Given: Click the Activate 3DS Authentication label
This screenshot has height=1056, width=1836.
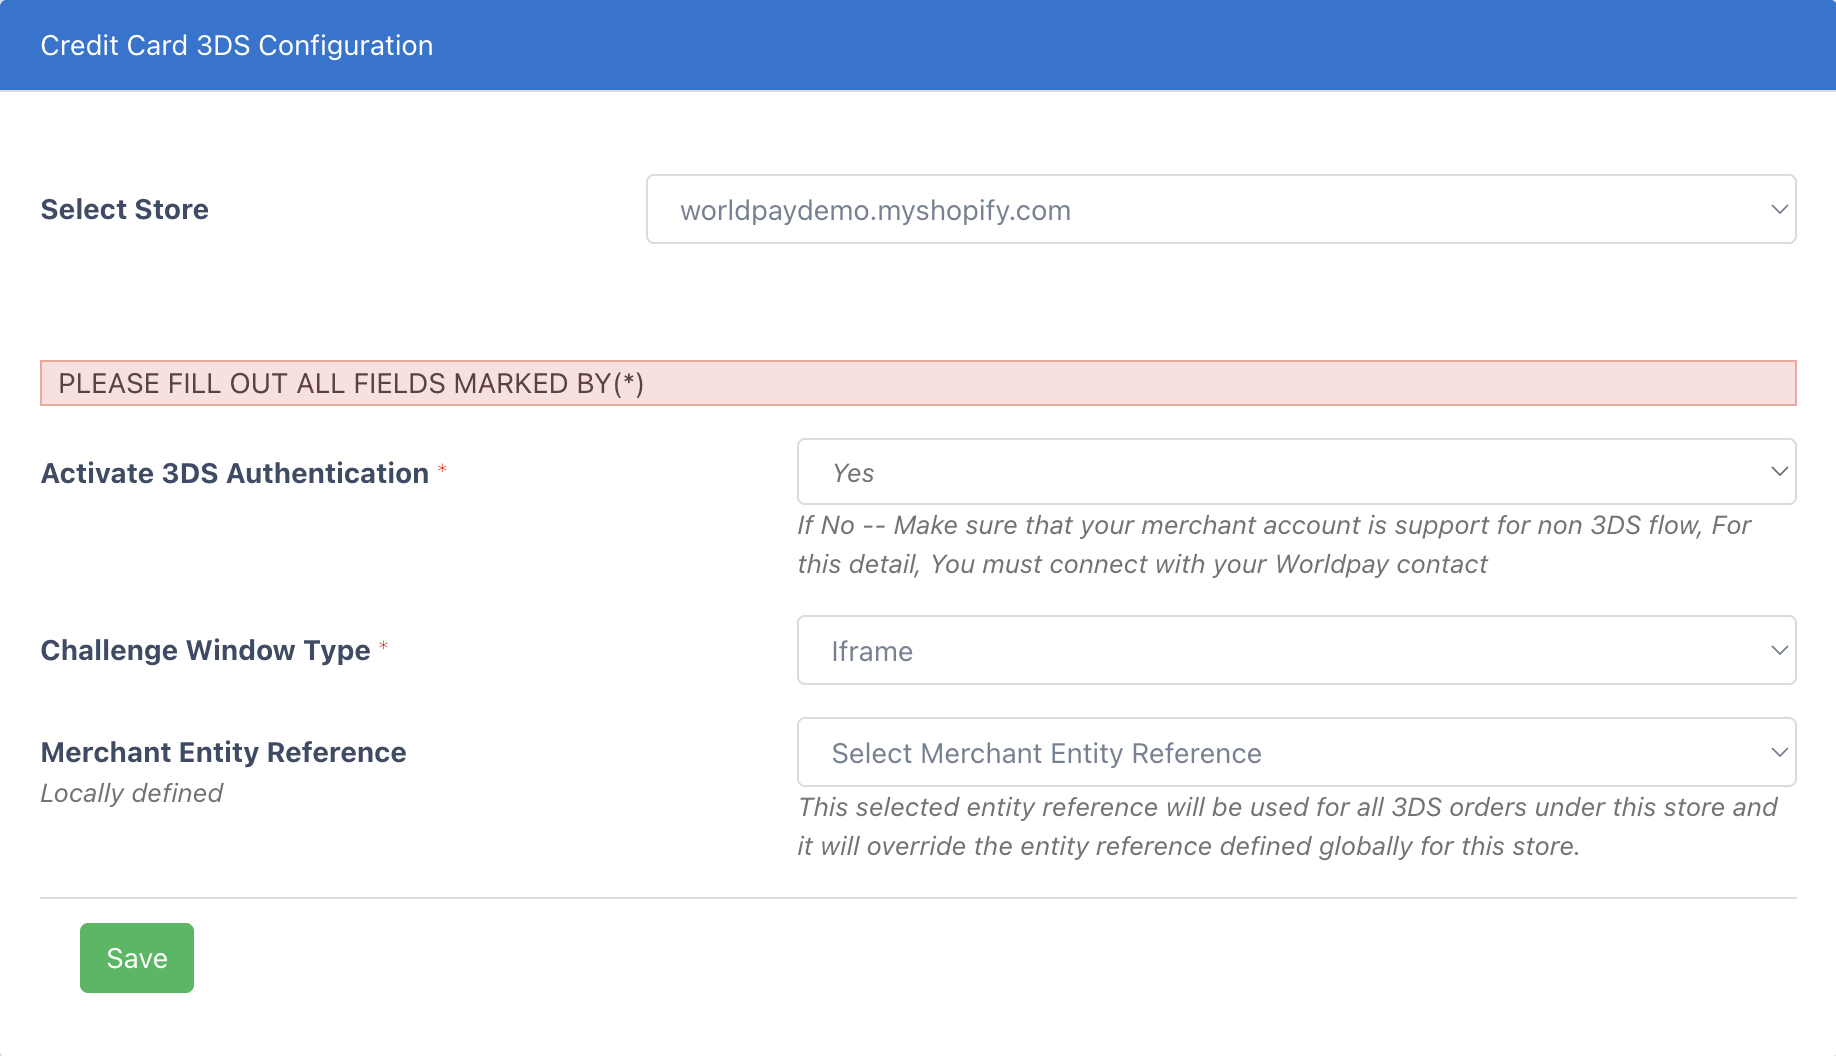Looking at the screenshot, I should pos(235,474).
